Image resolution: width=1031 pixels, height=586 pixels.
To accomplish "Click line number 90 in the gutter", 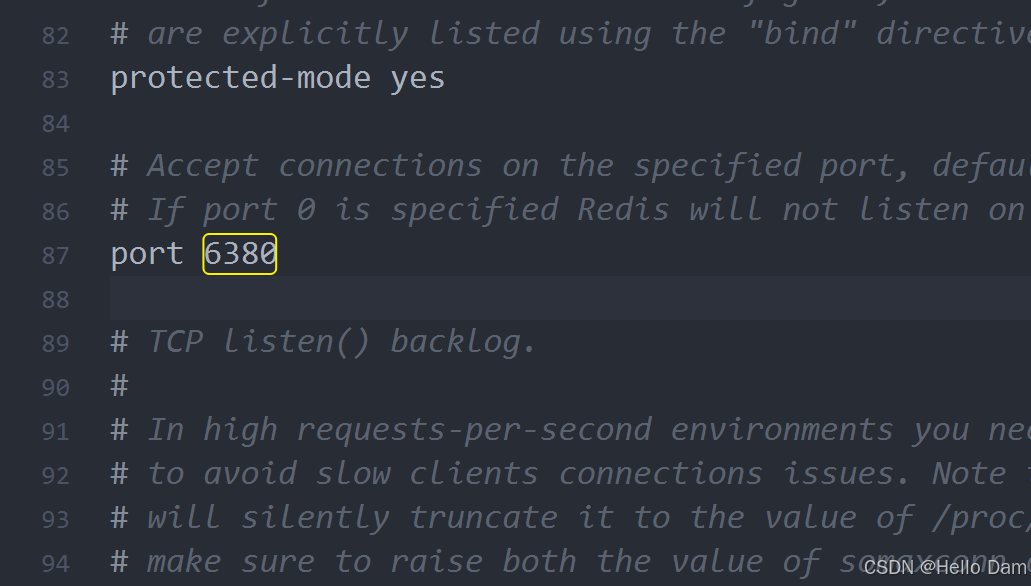I will click(56, 387).
